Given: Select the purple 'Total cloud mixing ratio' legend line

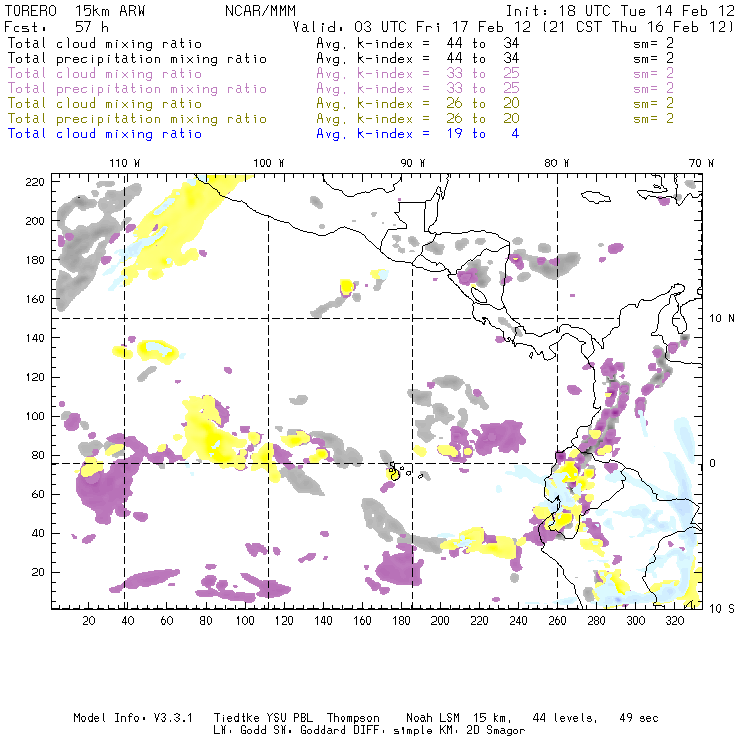Looking at the screenshot, I should coord(105,74).
